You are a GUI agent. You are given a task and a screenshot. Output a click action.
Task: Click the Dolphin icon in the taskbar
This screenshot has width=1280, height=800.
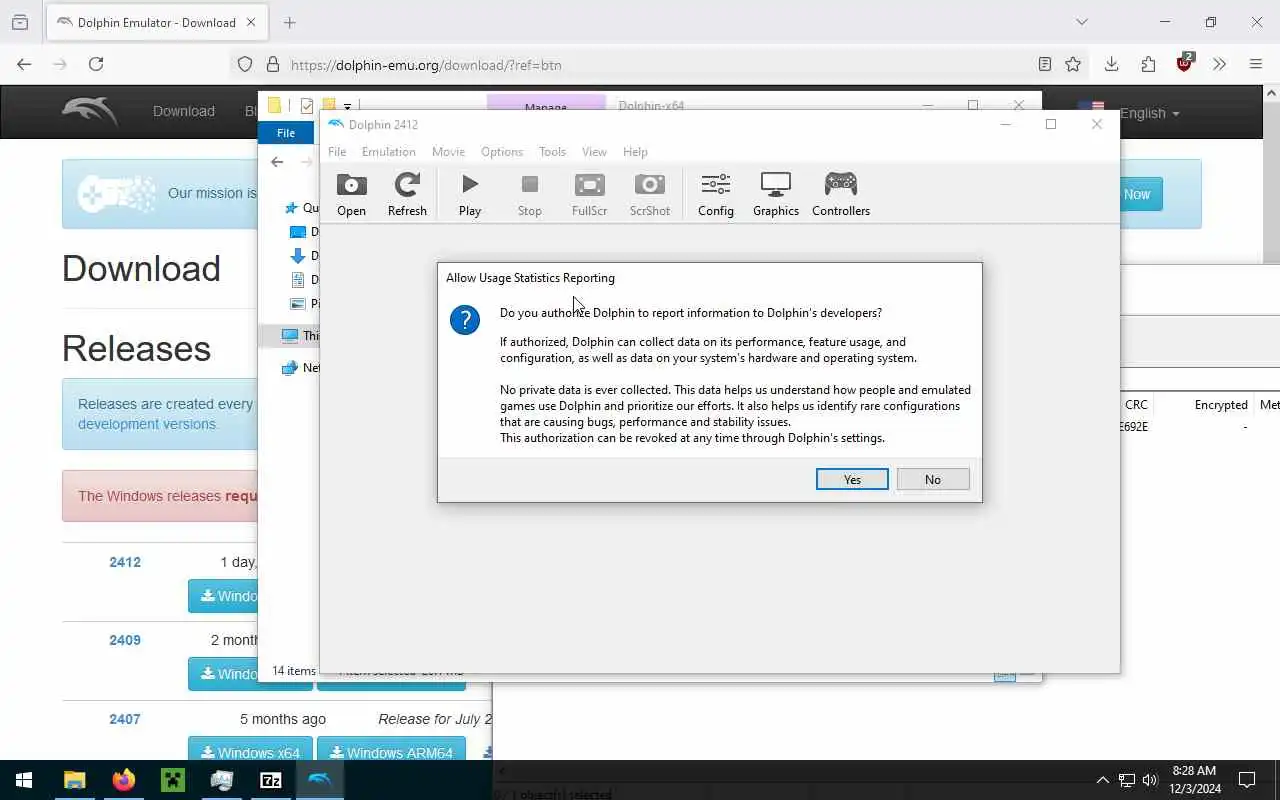pos(320,780)
